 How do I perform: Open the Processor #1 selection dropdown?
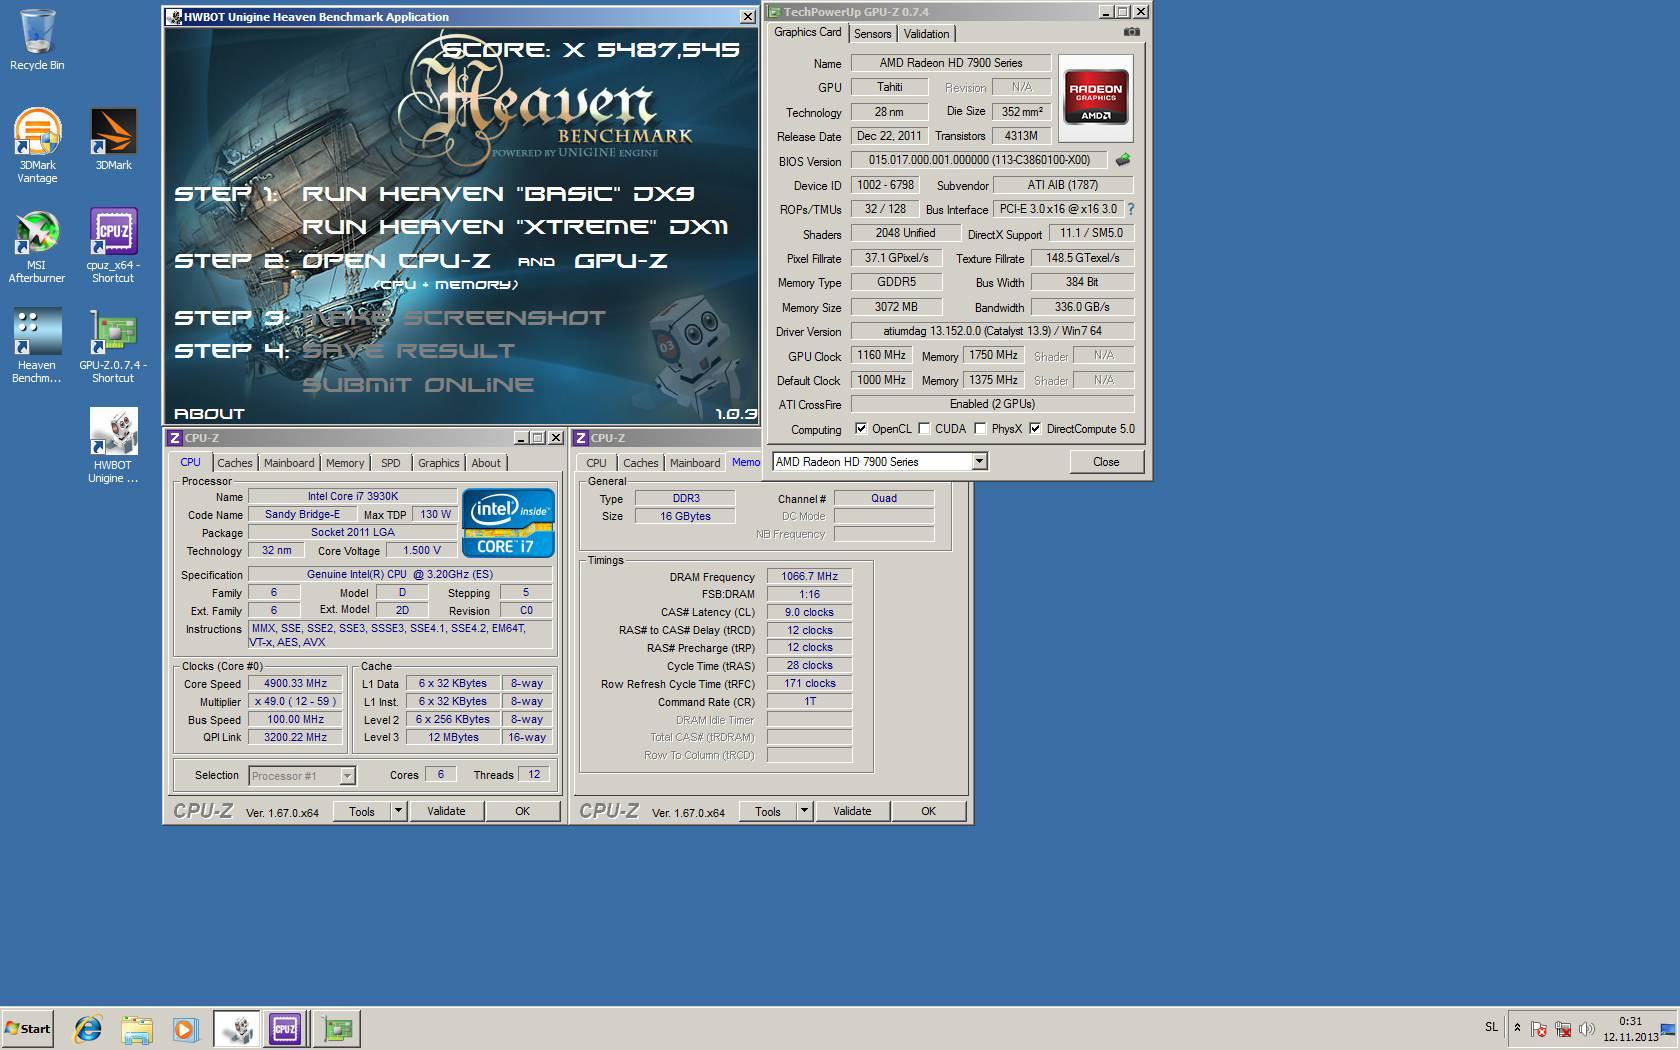302,776
